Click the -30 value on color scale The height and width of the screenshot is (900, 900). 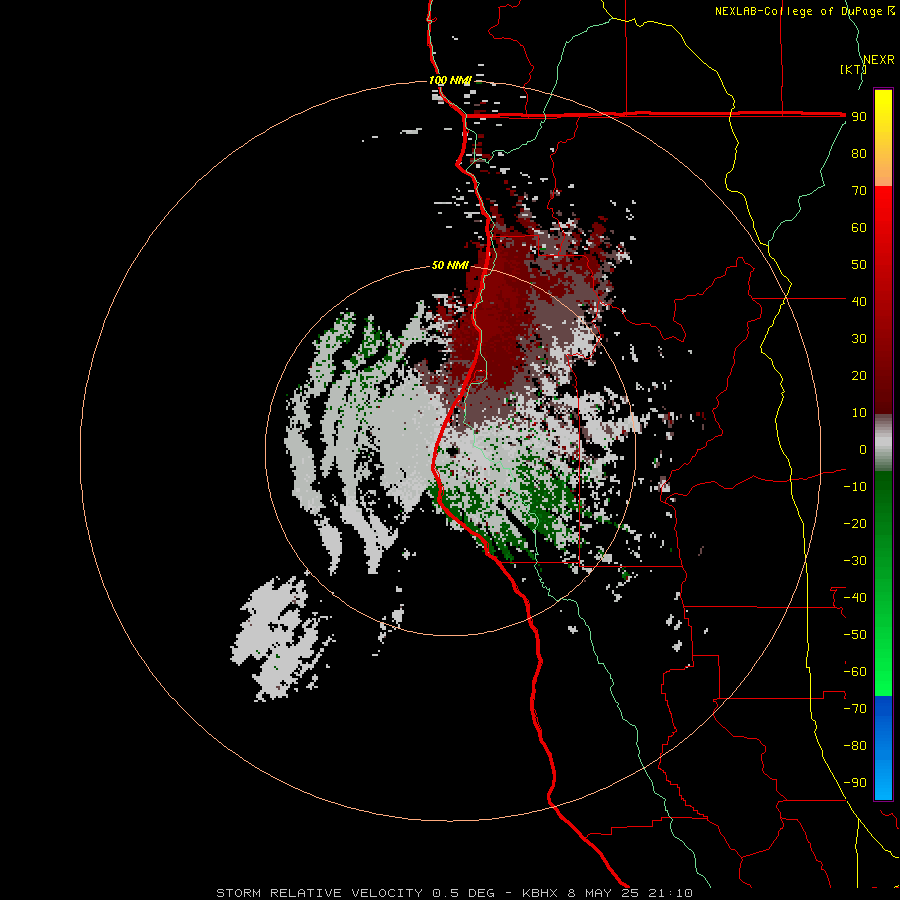pos(855,561)
